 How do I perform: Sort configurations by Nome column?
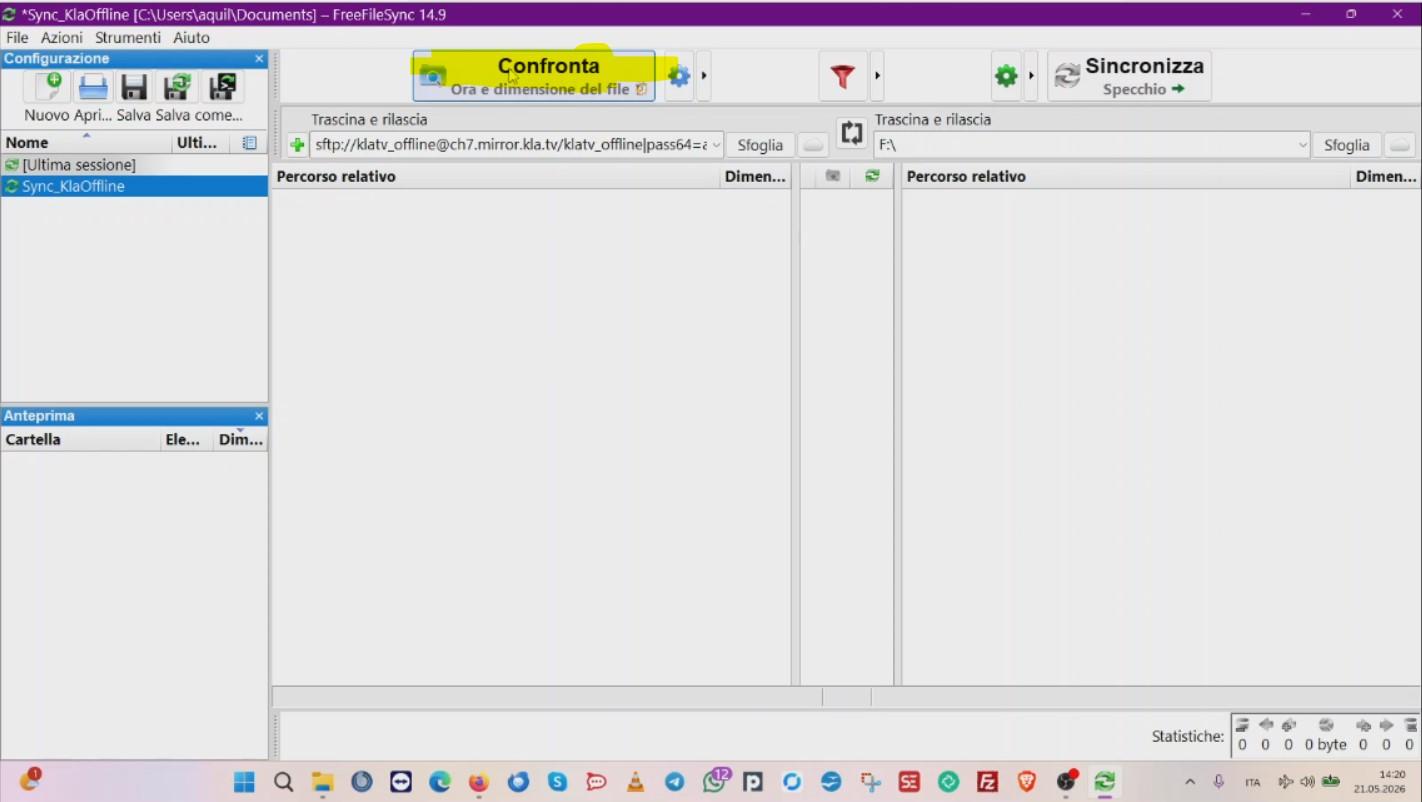[x=86, y=143]
